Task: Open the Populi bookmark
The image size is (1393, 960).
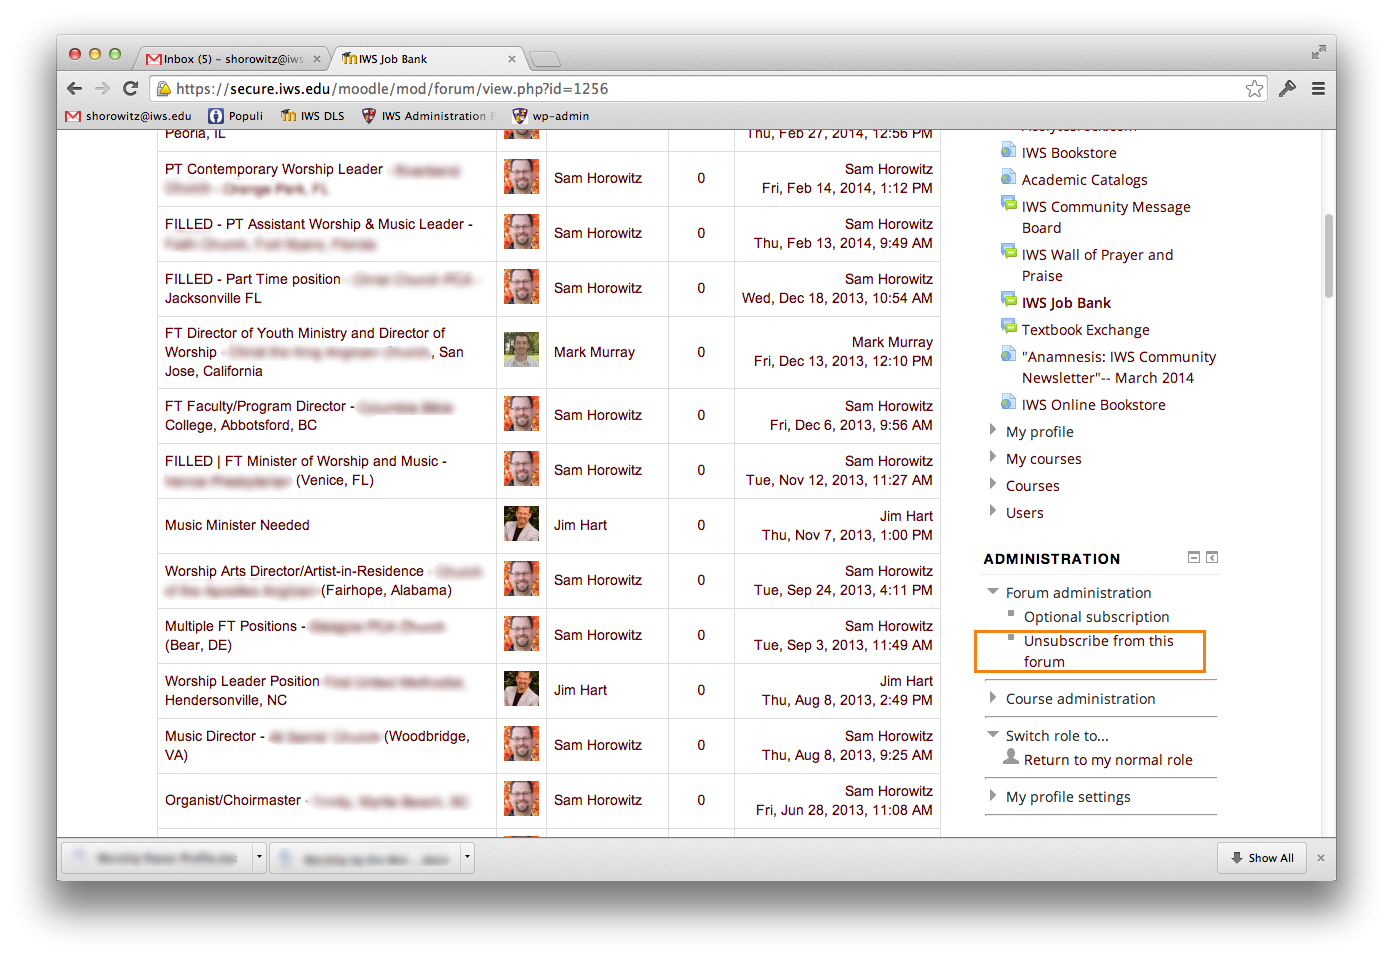Action: pos(235,116)
